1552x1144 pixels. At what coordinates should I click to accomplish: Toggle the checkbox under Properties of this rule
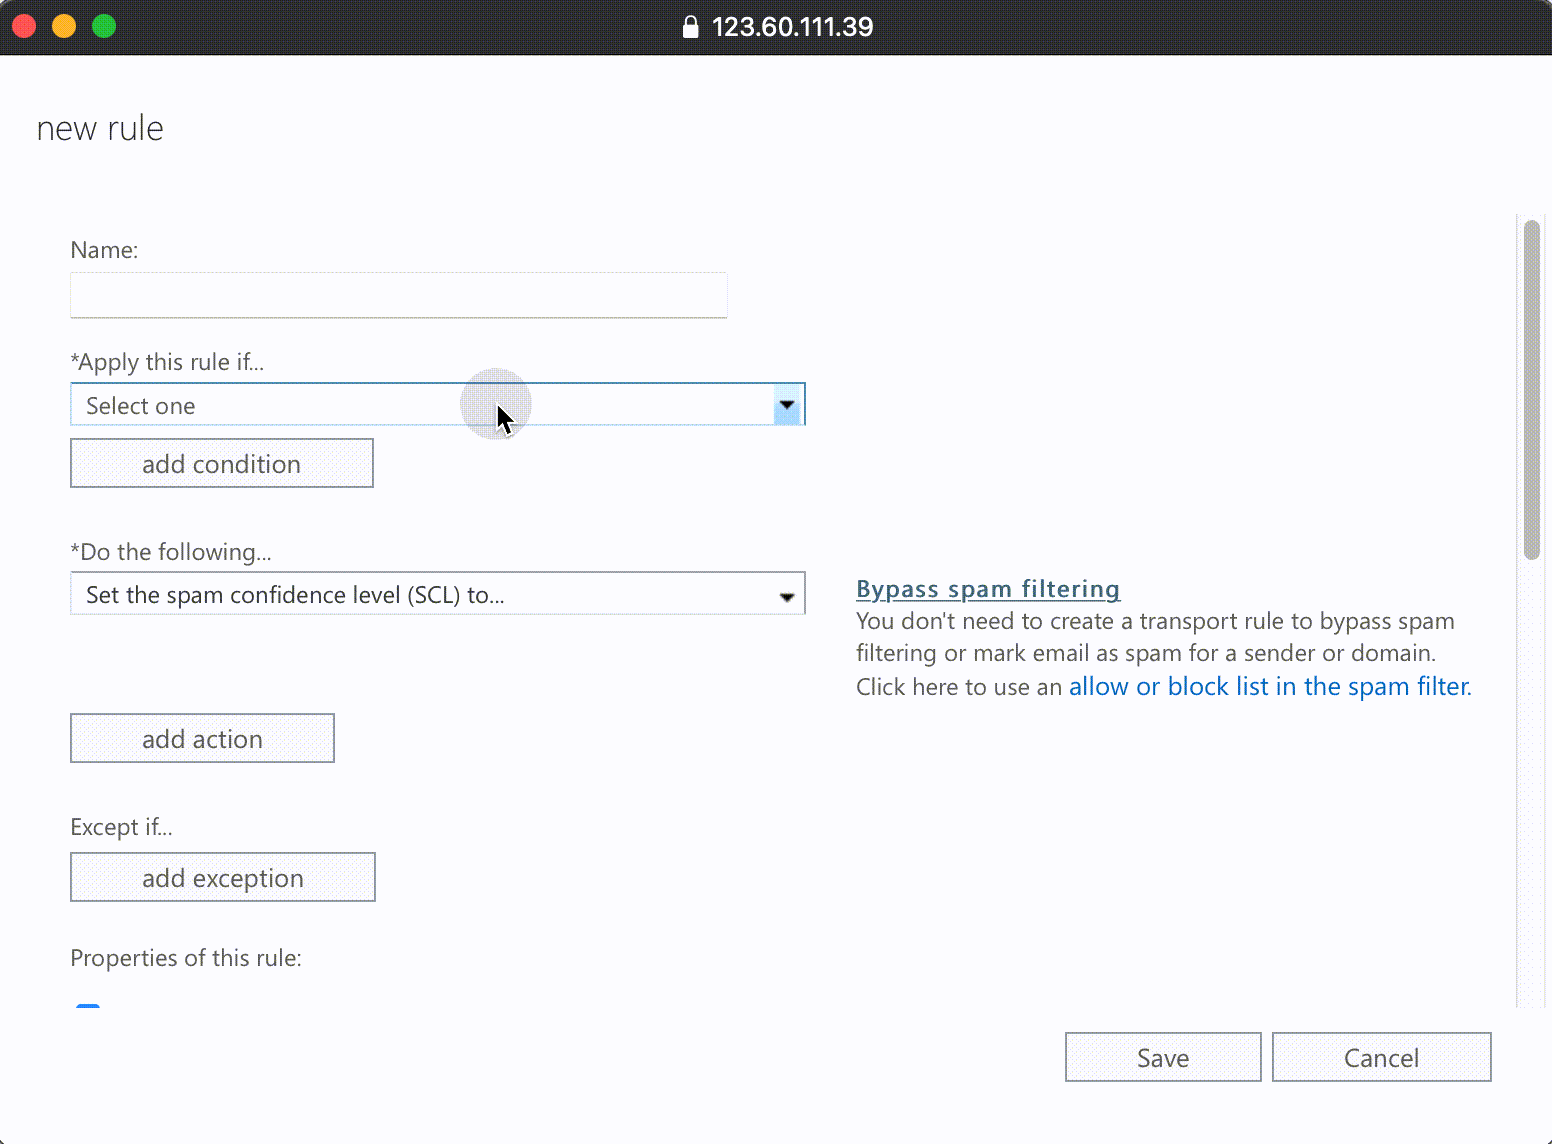(88, 1005)
